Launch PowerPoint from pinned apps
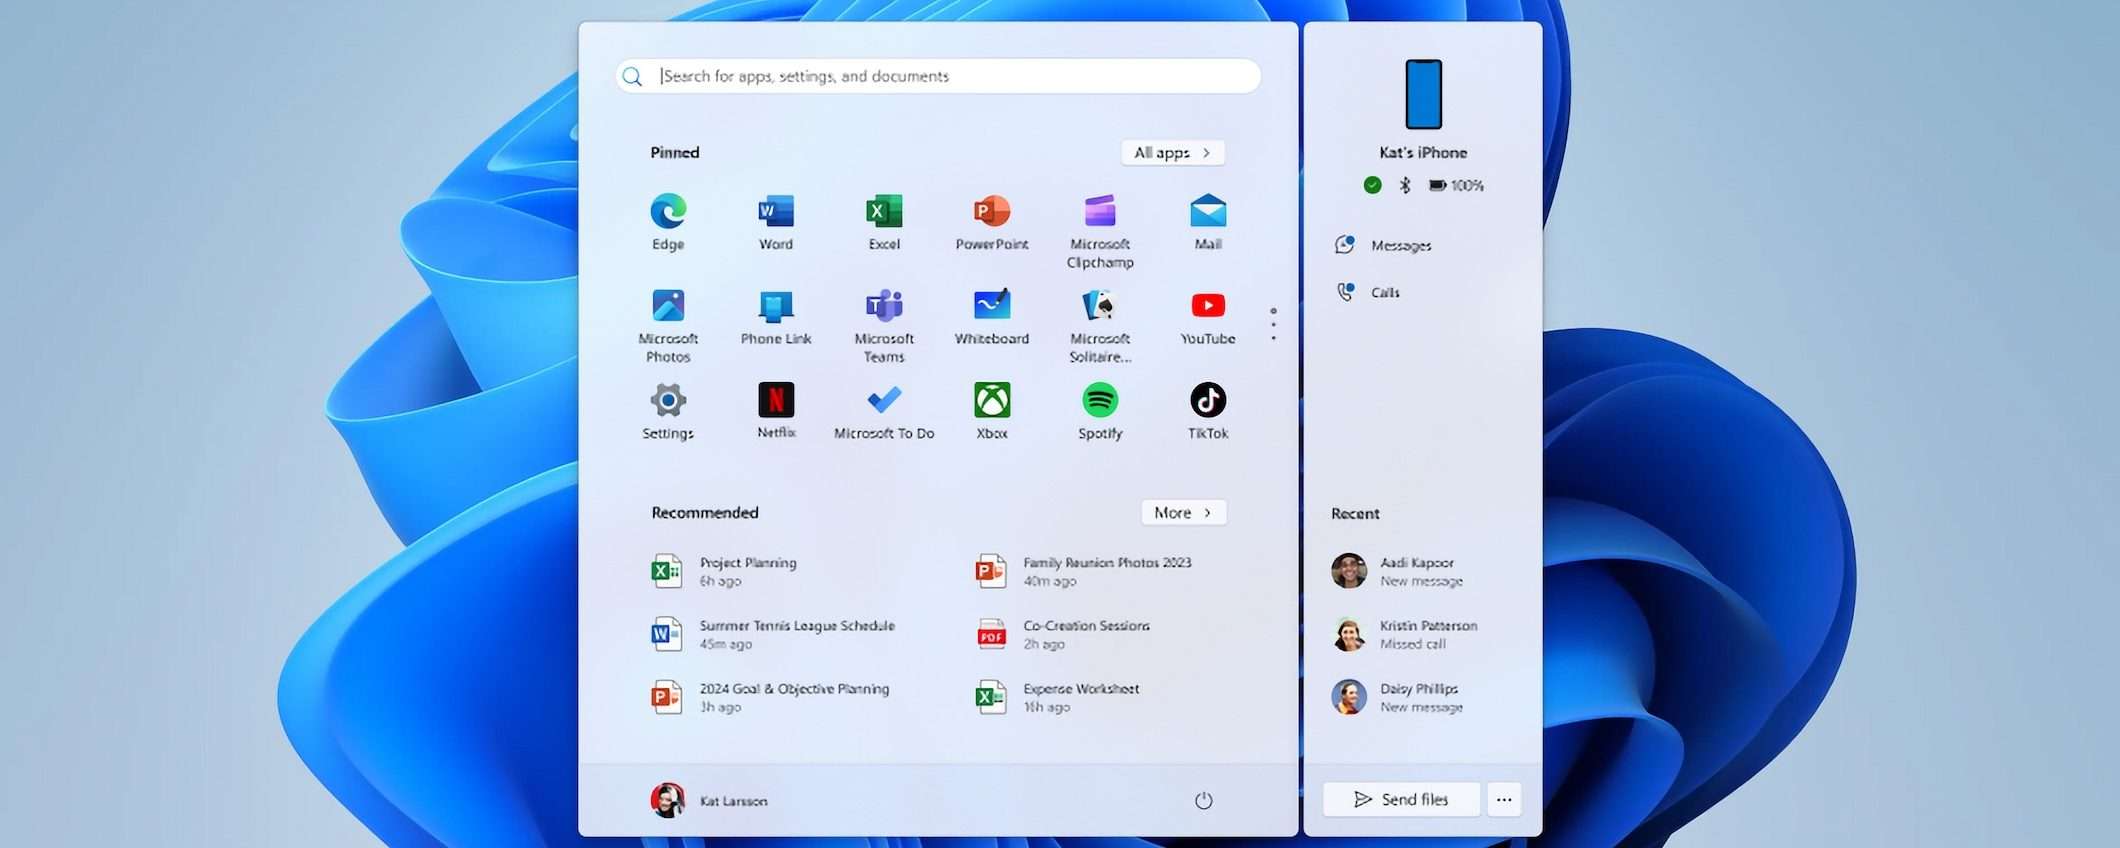This screenshot has width=2120, height=848. [x=992, y=222]
